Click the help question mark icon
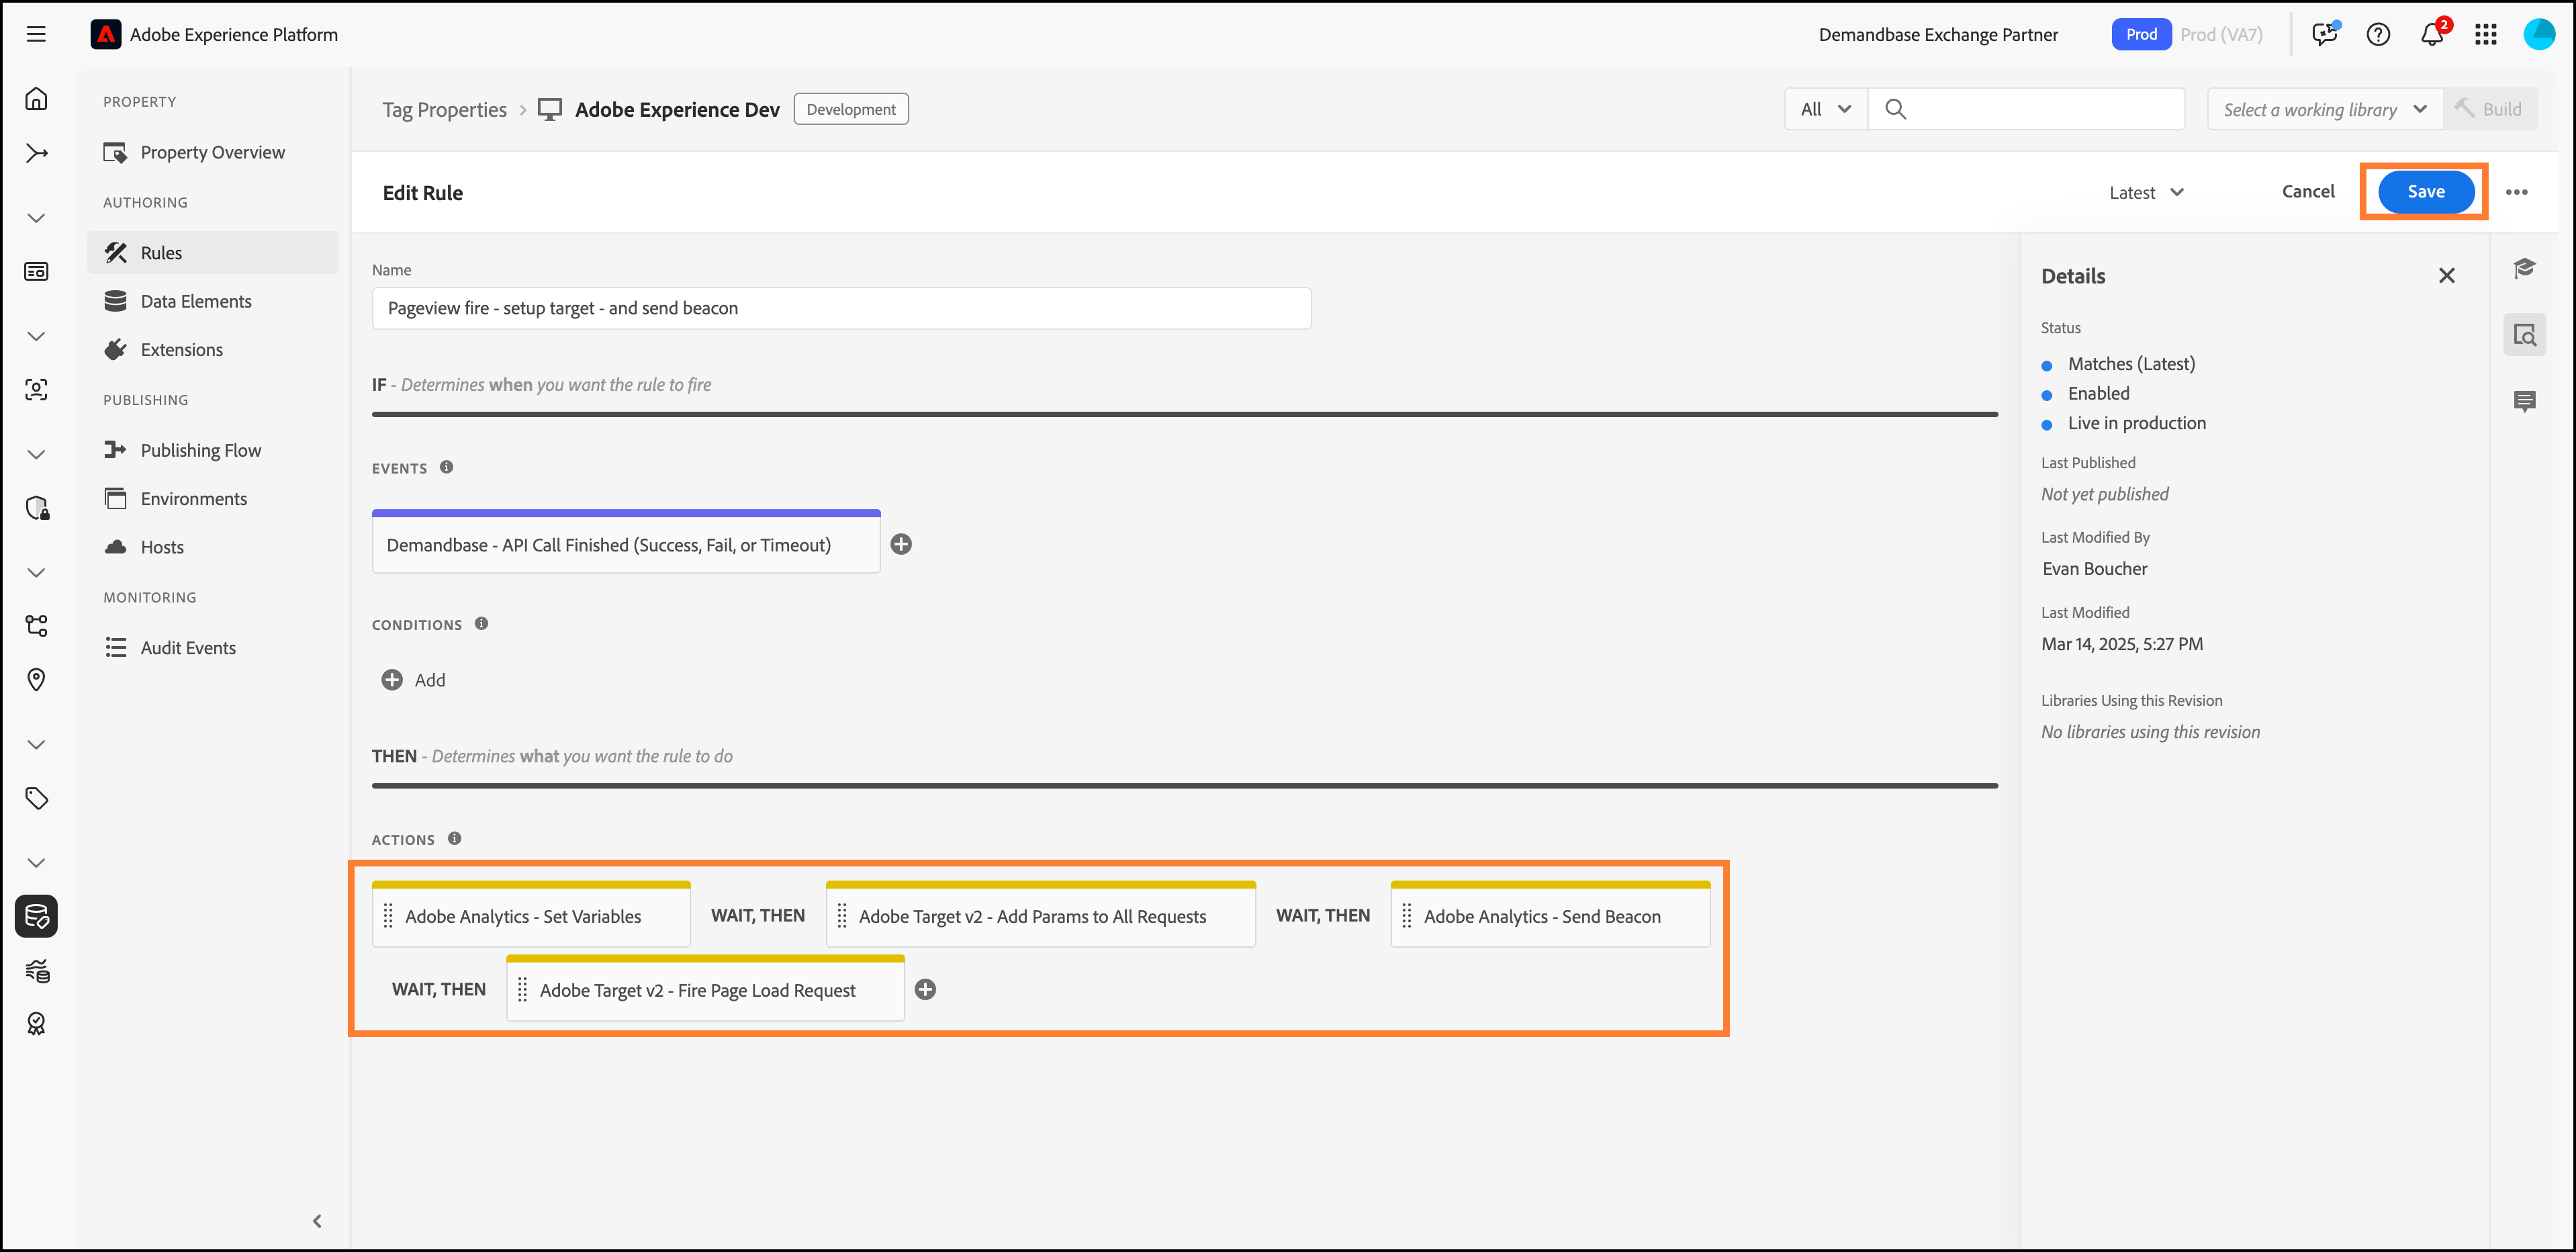 (x=2378, y=35)
